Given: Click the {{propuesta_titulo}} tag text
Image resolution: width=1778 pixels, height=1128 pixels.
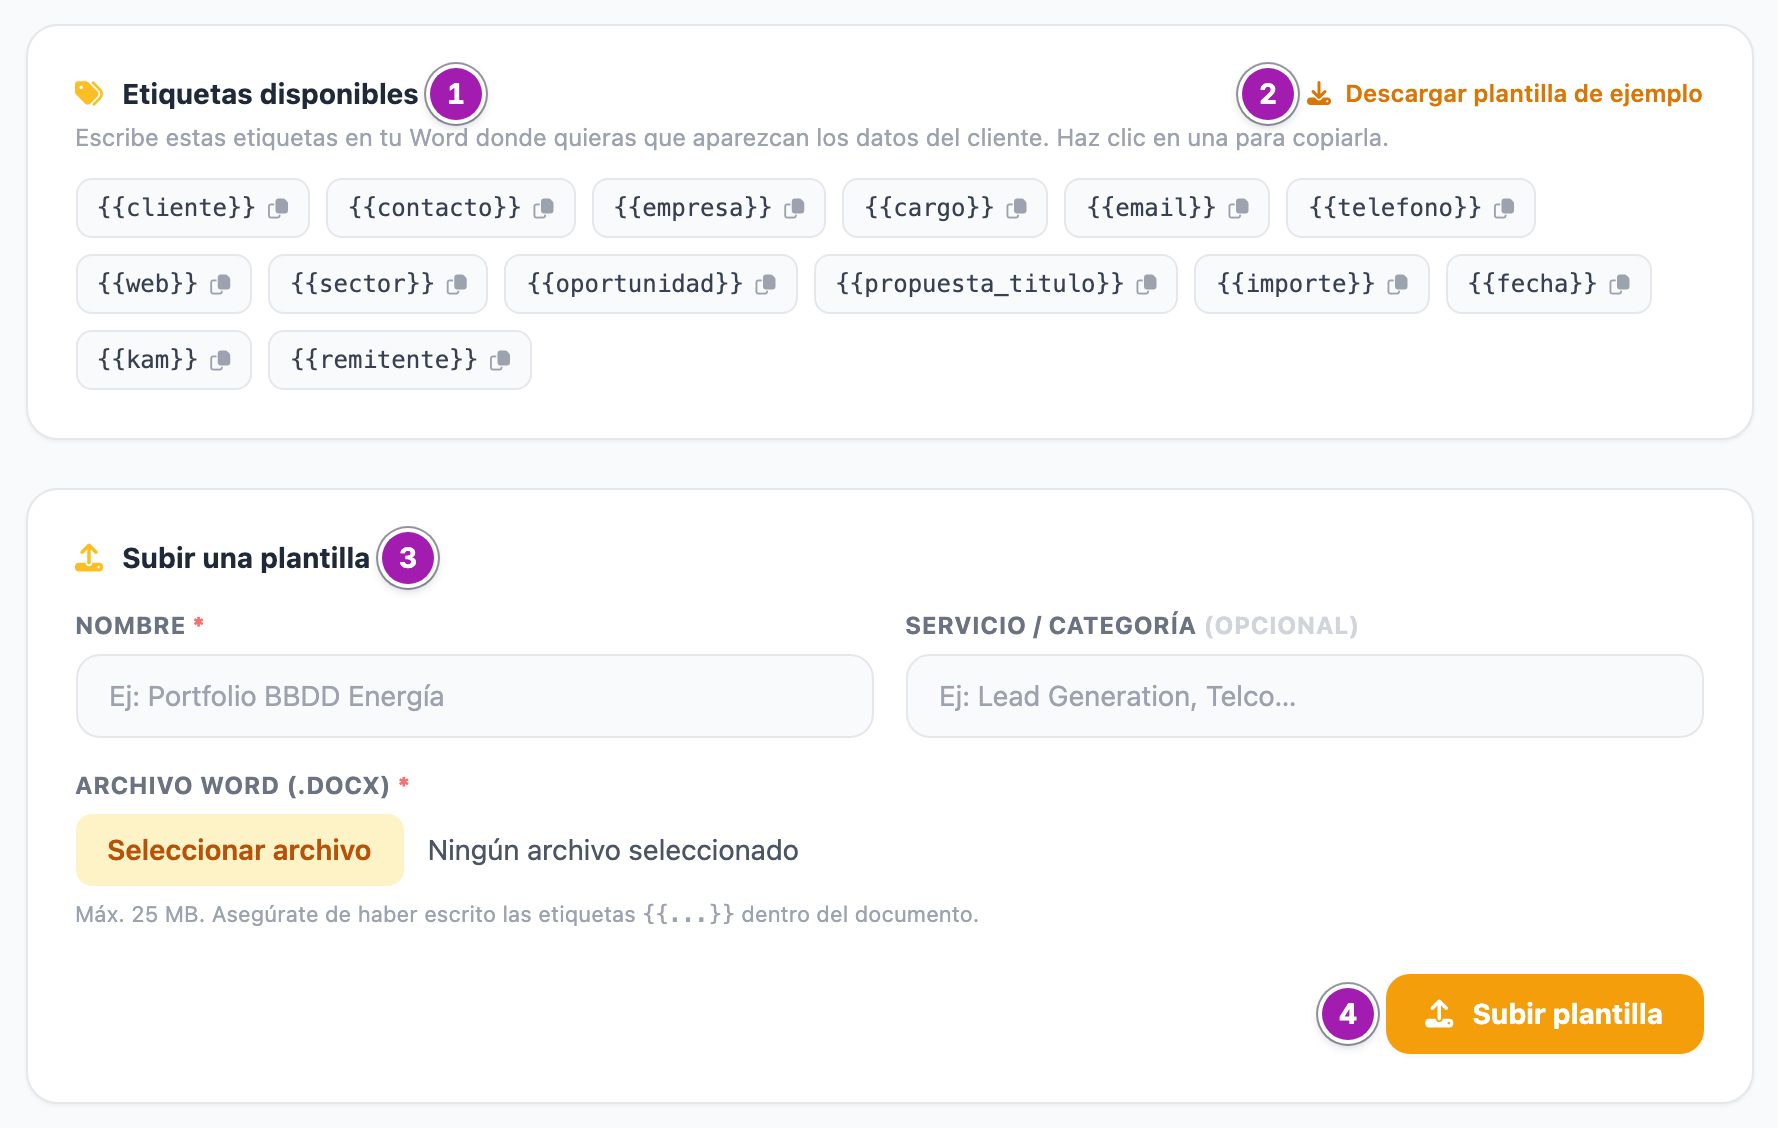Looking at the screenshot, I should click(x=980, y=284).
